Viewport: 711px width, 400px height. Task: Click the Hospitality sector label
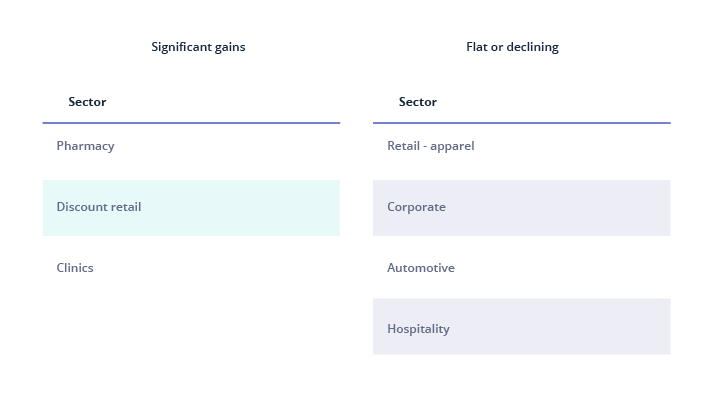(x=418, y=329)
